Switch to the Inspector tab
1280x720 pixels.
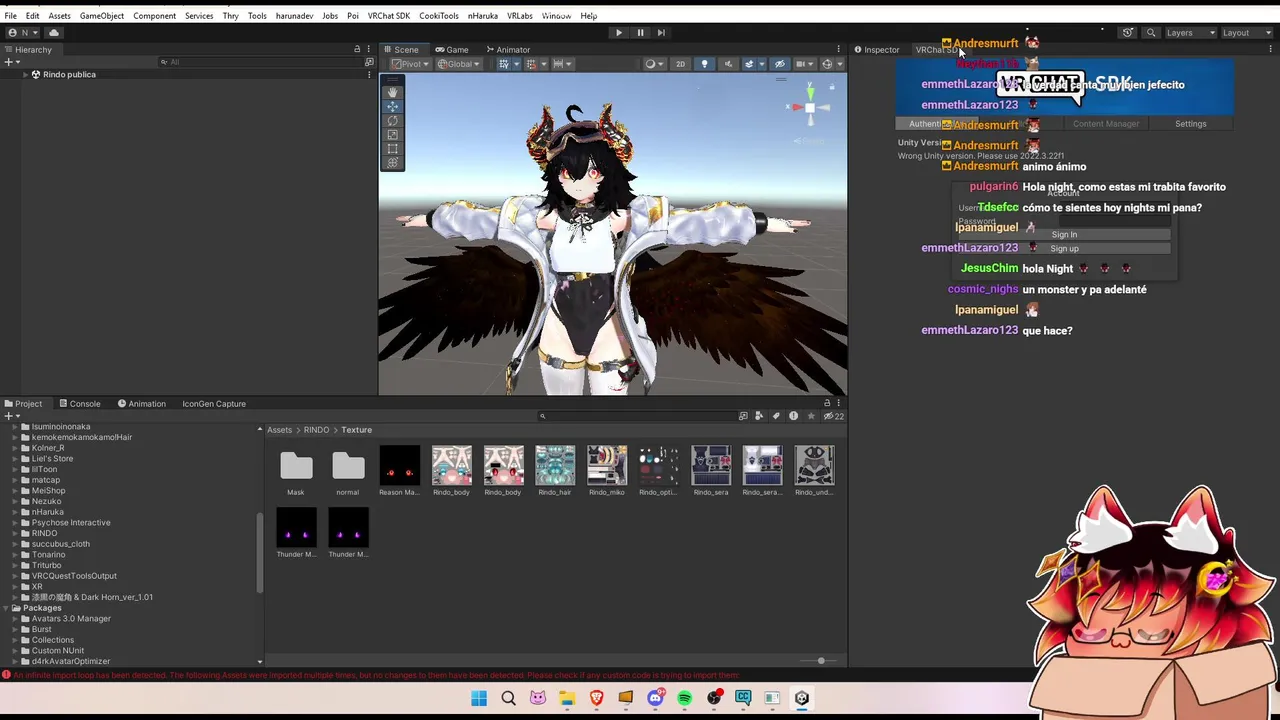[x=876, y=49]
